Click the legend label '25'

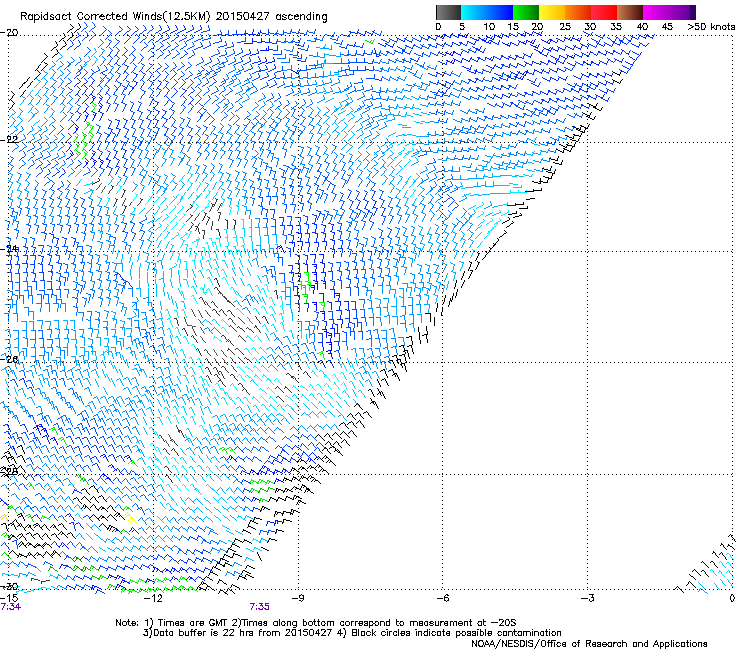(x=564, y=27)
